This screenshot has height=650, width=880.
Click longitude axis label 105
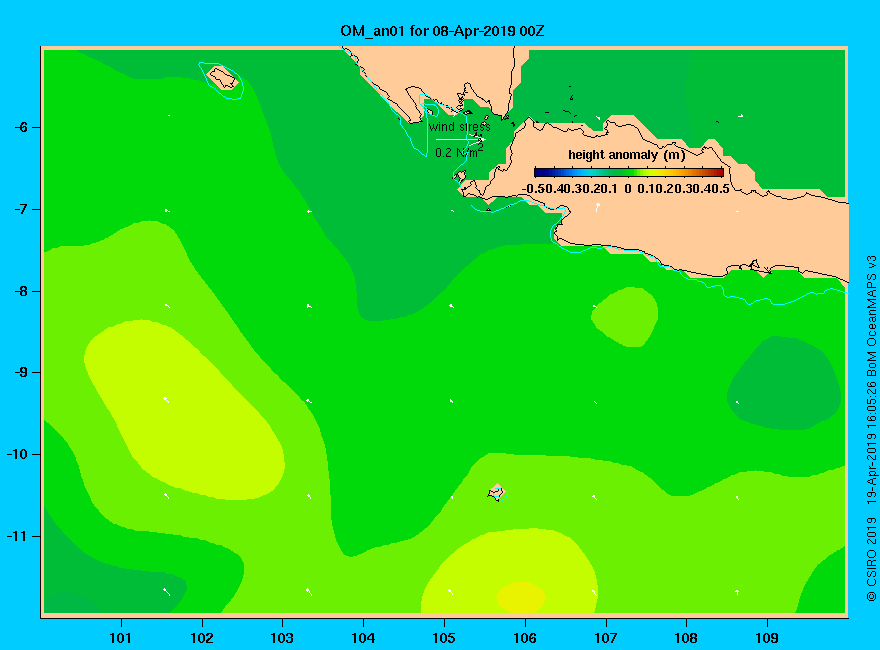444,638
